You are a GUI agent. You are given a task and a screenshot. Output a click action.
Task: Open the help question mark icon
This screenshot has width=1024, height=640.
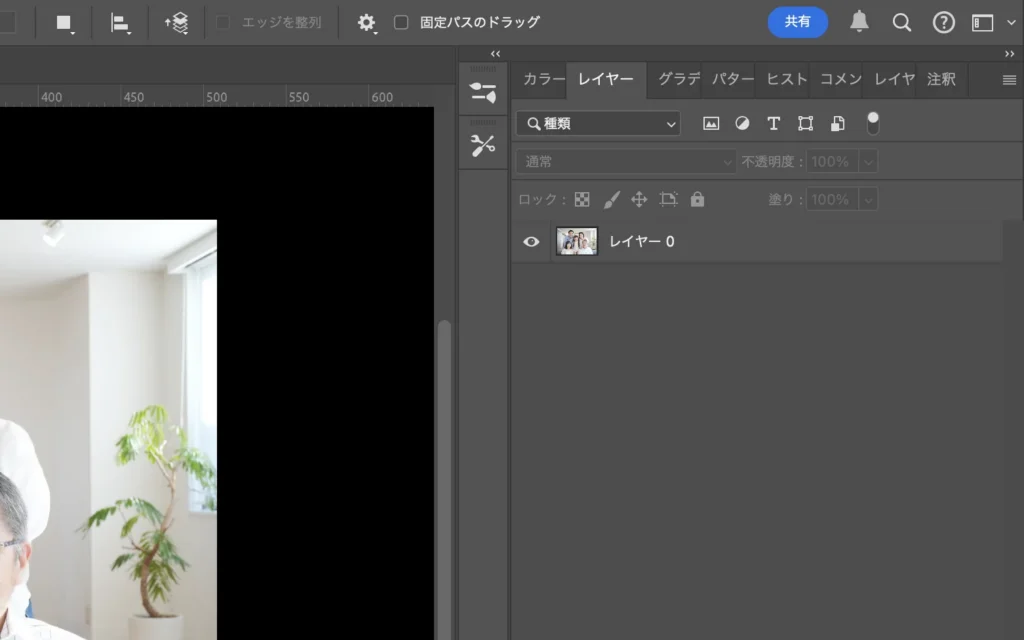click(943, 23)
